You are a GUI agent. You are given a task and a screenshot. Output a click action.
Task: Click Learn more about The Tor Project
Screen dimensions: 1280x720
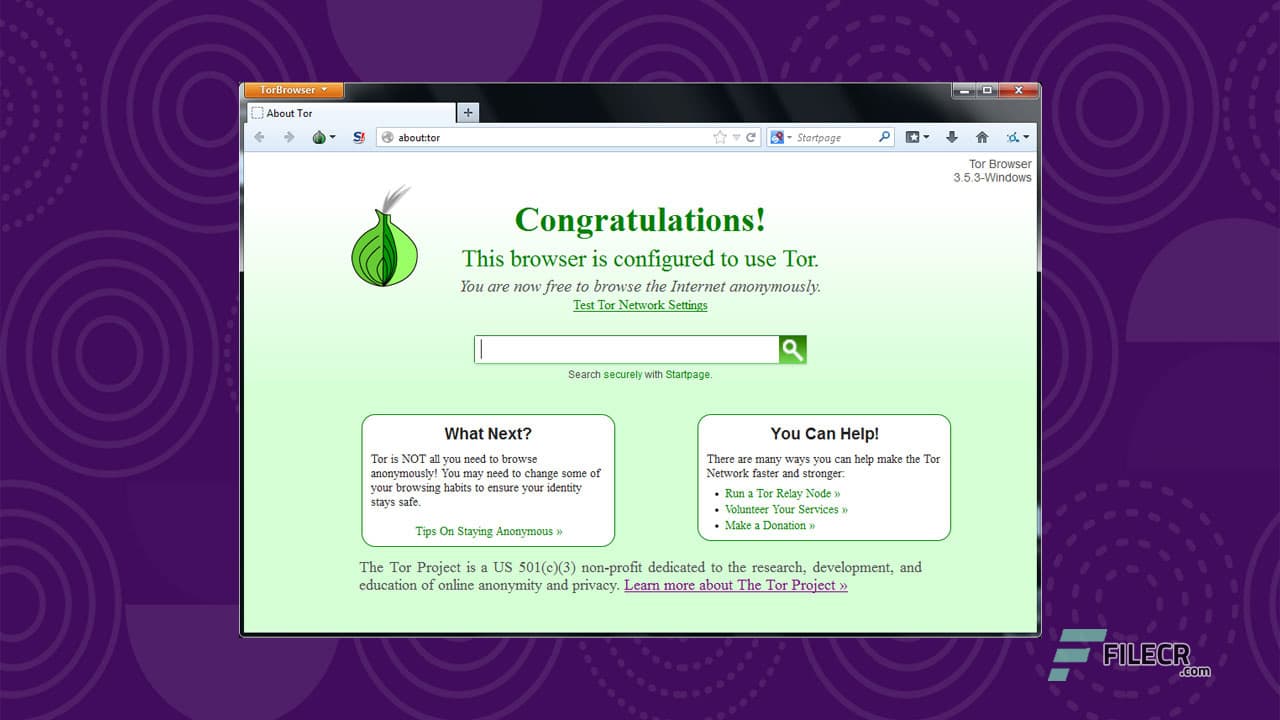click(735, 585)
